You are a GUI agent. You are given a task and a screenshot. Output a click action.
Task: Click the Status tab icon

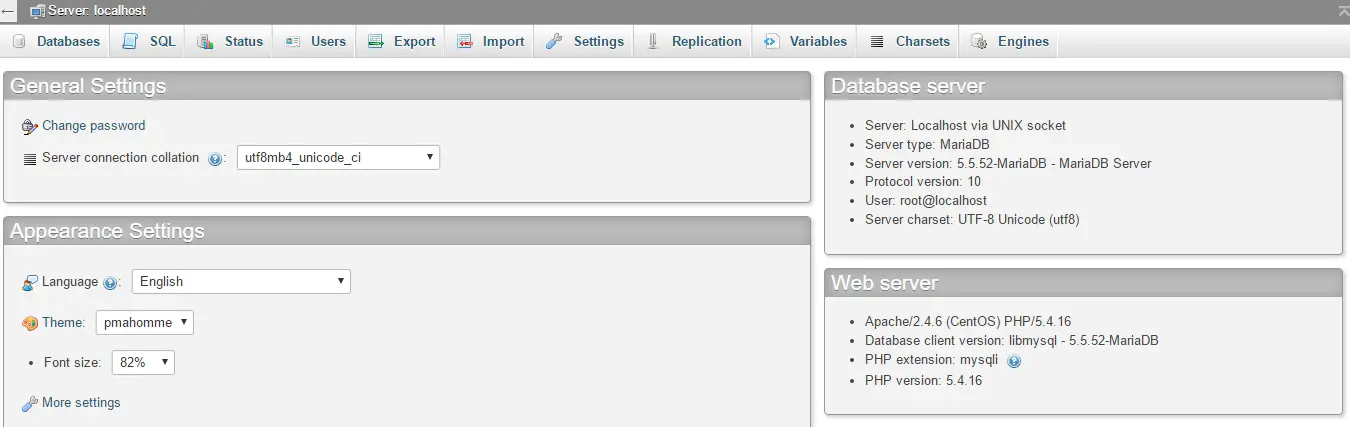205,42
